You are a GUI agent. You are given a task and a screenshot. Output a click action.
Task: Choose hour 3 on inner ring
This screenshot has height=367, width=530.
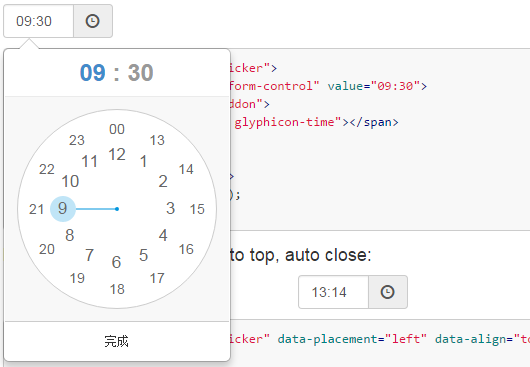pos(171,208)
